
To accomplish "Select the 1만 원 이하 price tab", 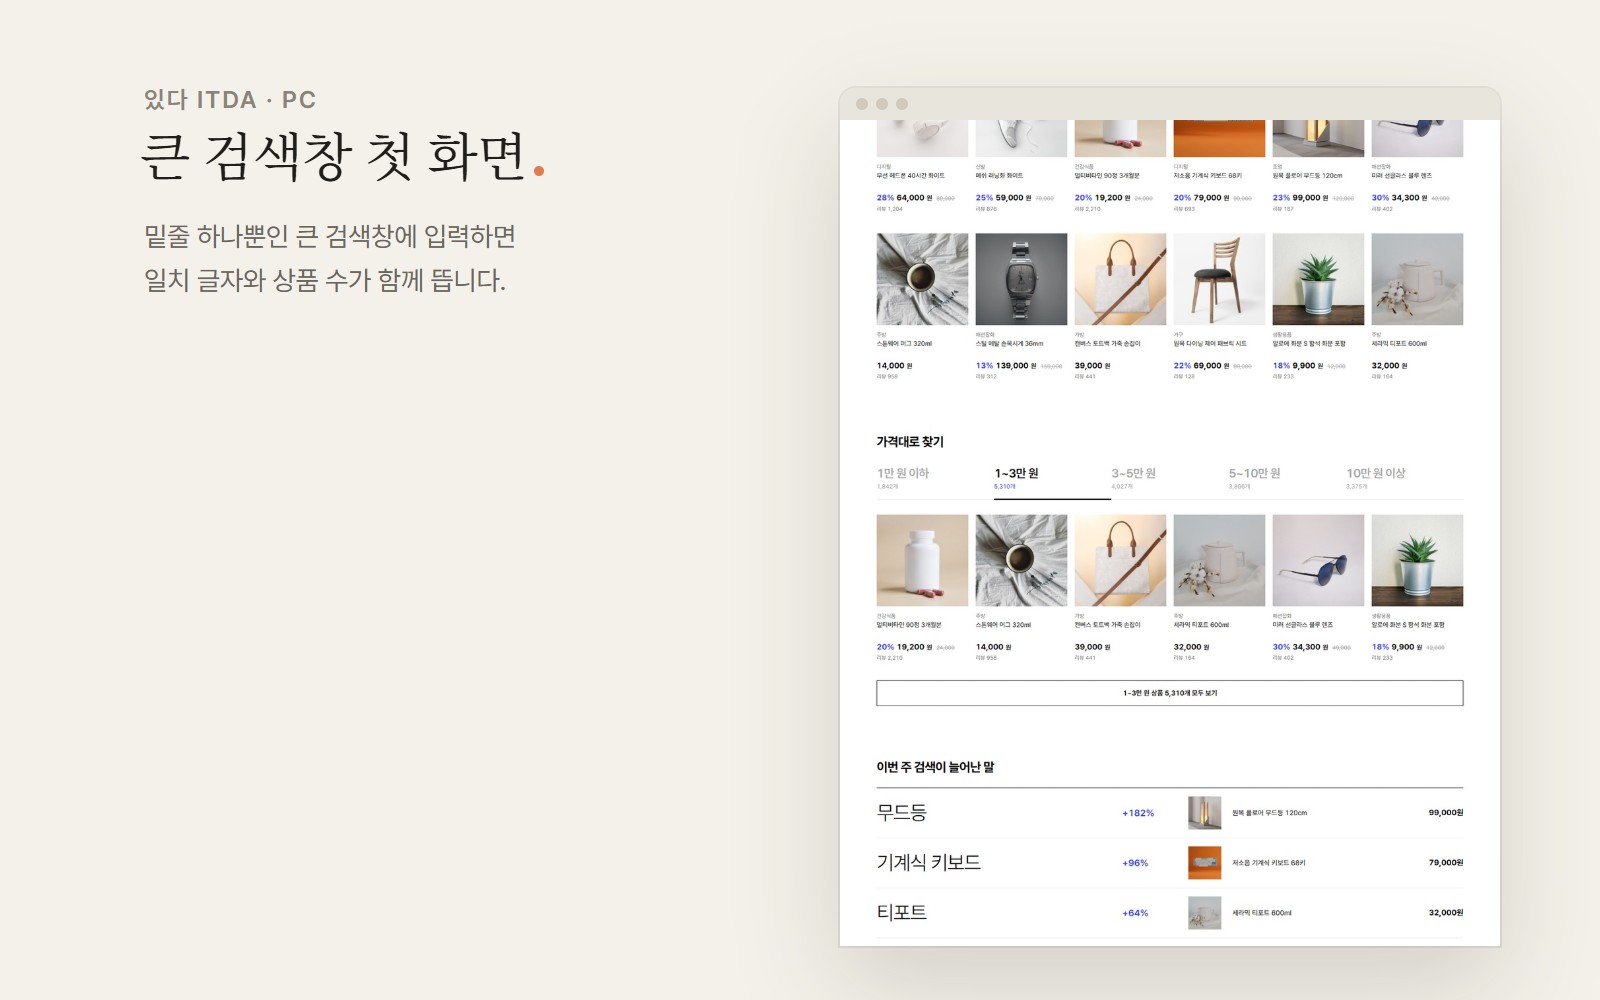I will [x=934, y=478].
